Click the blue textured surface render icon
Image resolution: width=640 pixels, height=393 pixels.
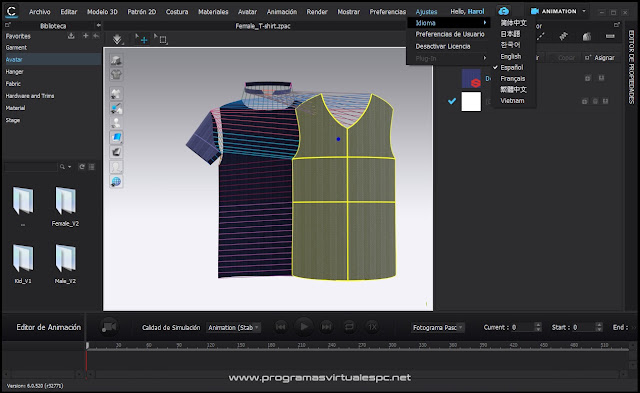coord(116,138)
